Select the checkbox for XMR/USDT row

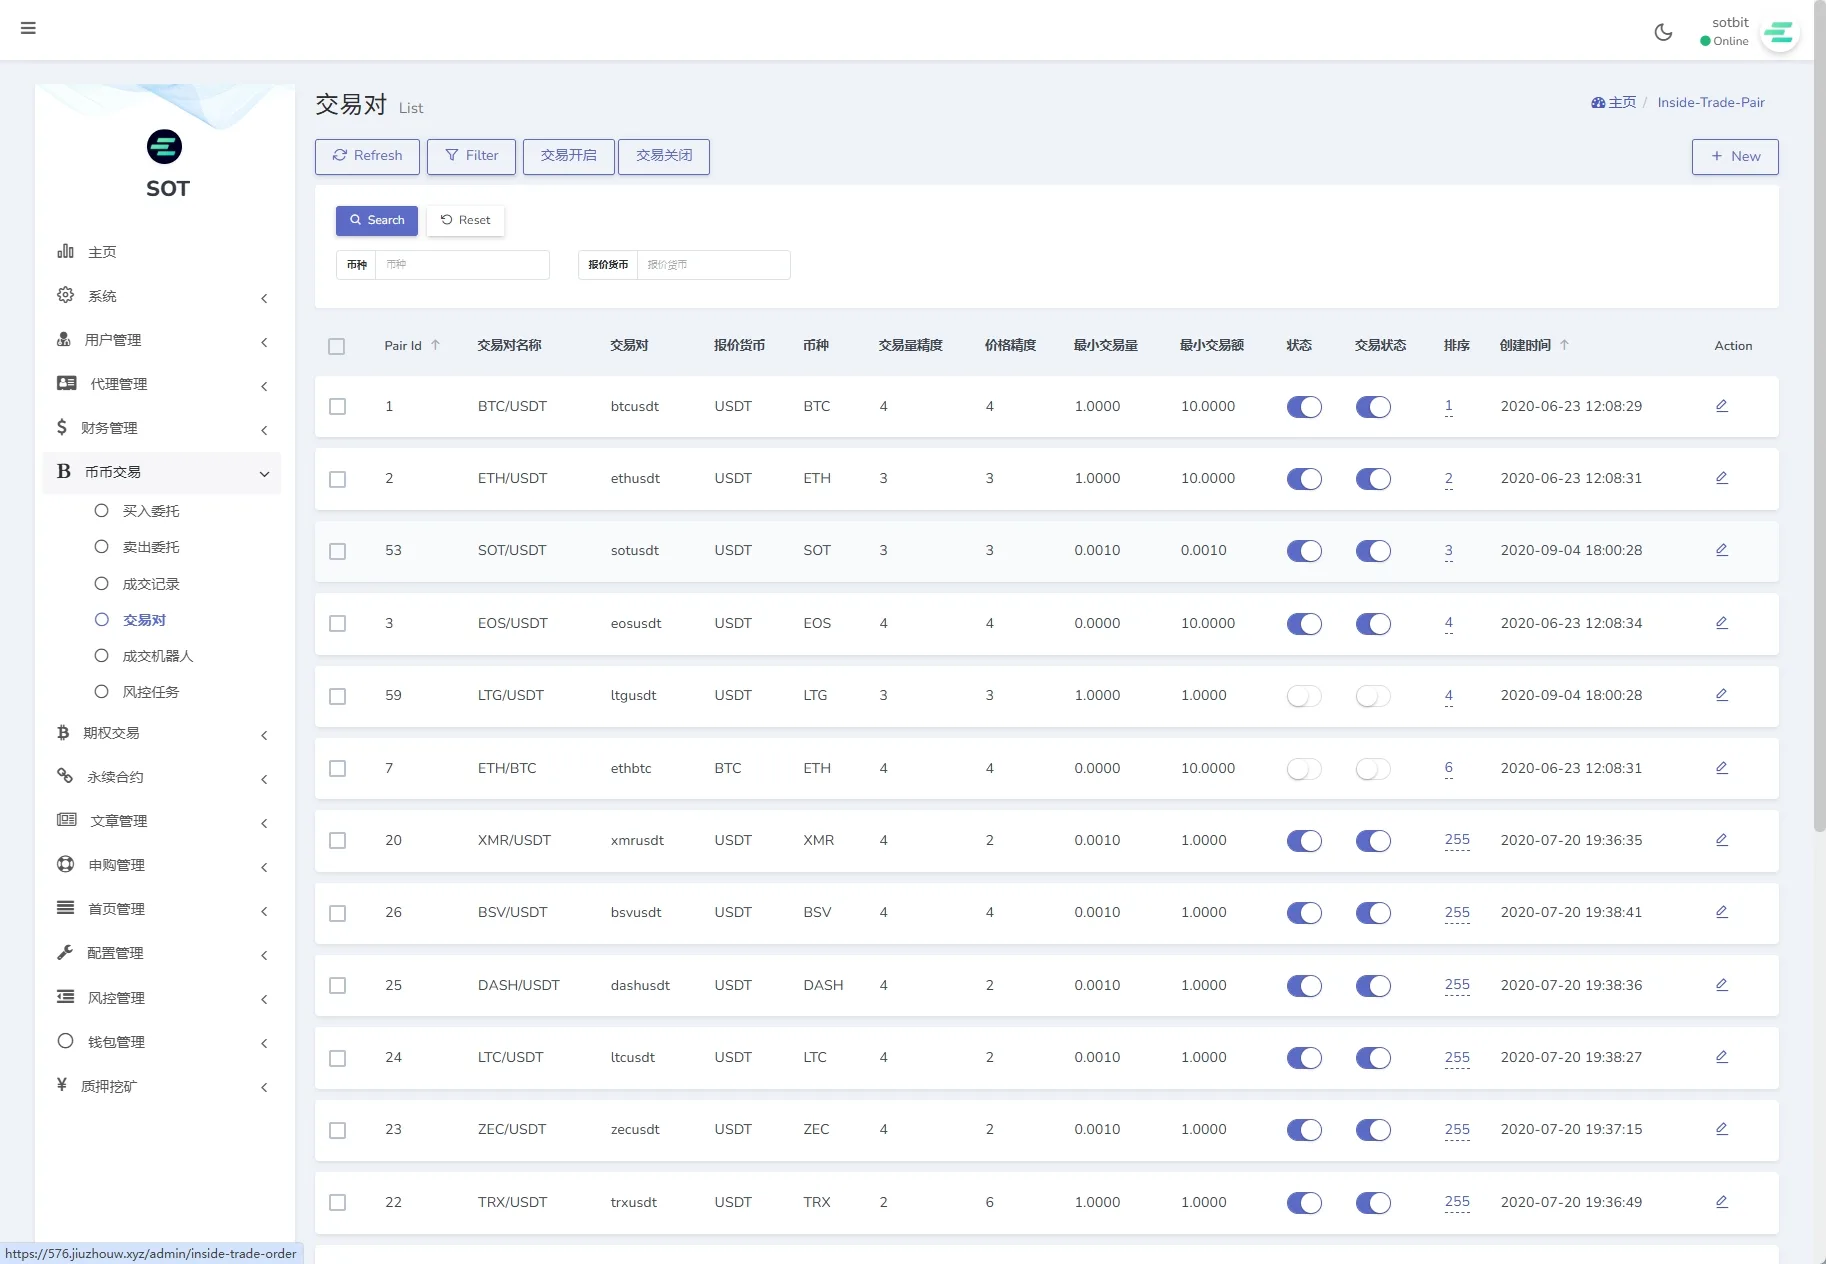click(337, 841)
